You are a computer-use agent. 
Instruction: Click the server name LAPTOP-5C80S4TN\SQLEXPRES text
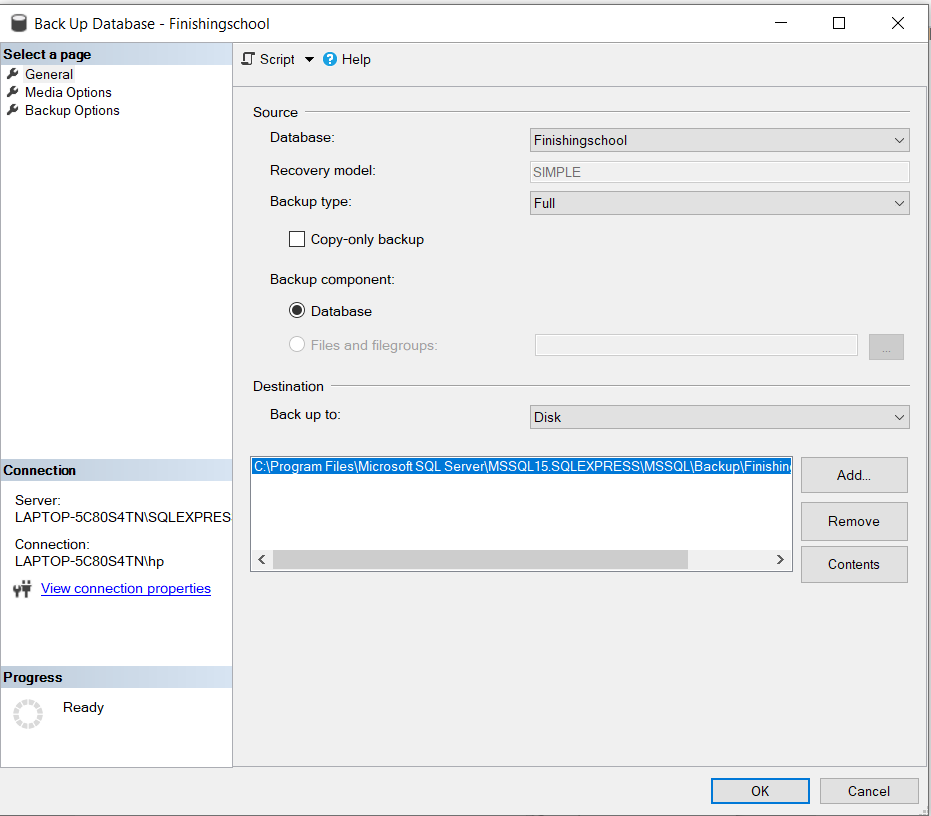coord(123,517)
